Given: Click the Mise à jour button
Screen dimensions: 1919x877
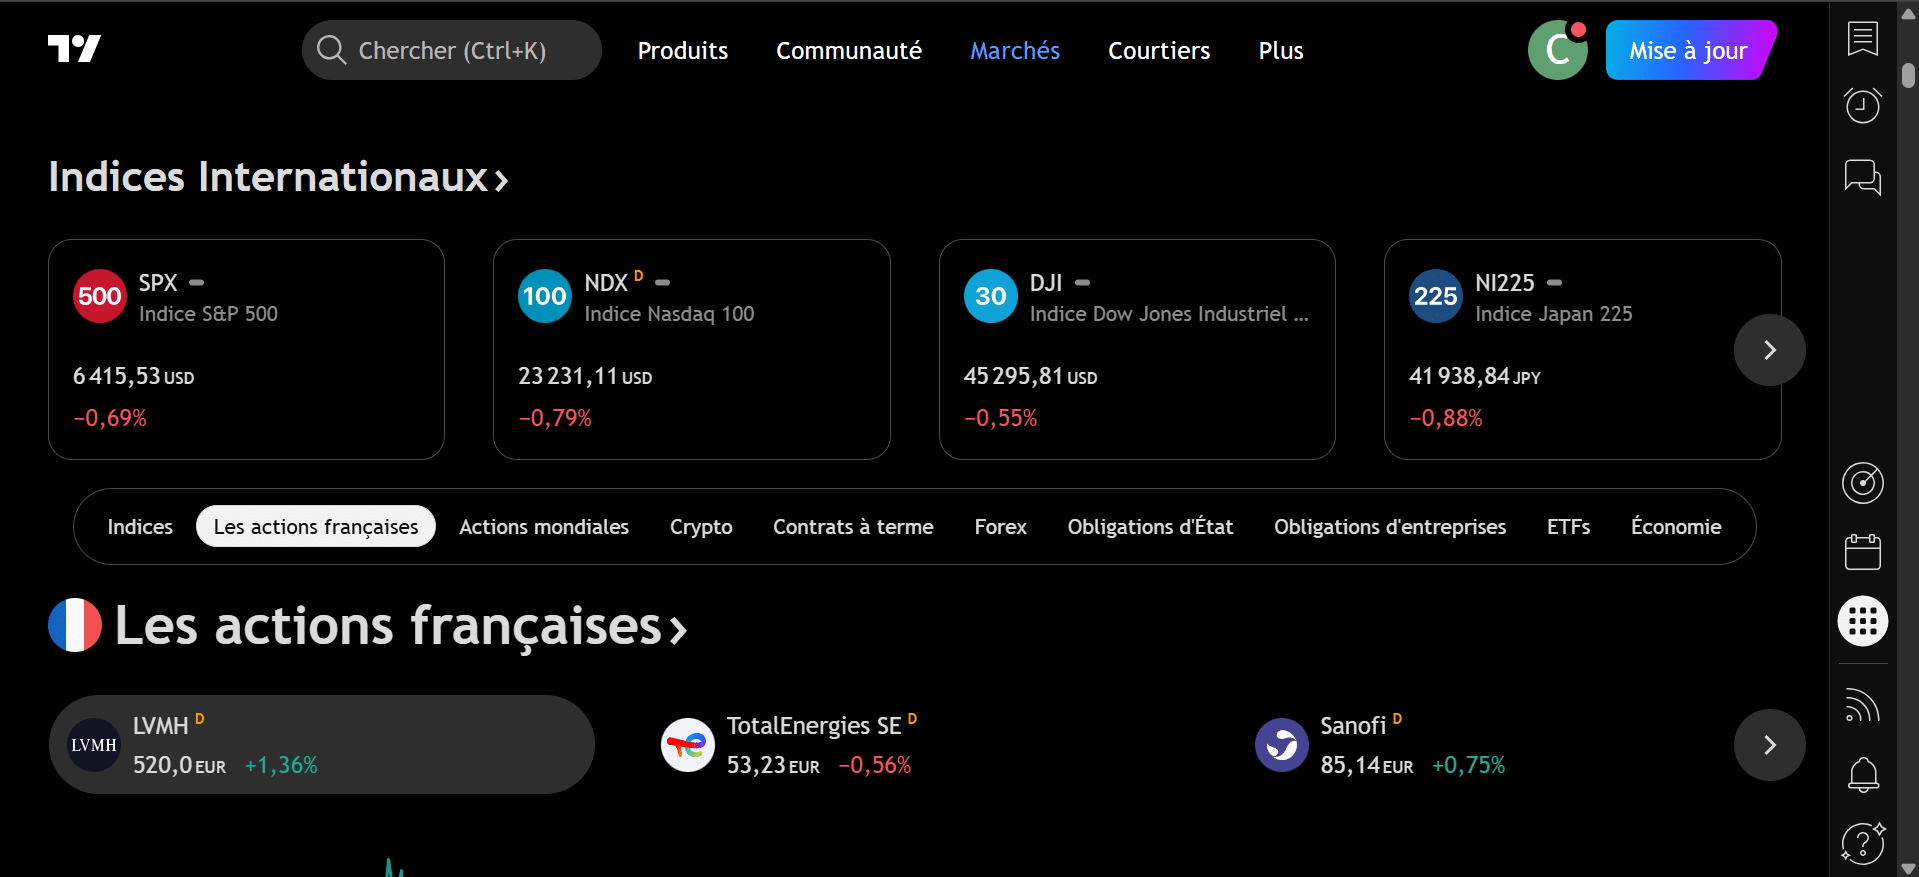Looking at the screenshot, I should [1688, 50].
